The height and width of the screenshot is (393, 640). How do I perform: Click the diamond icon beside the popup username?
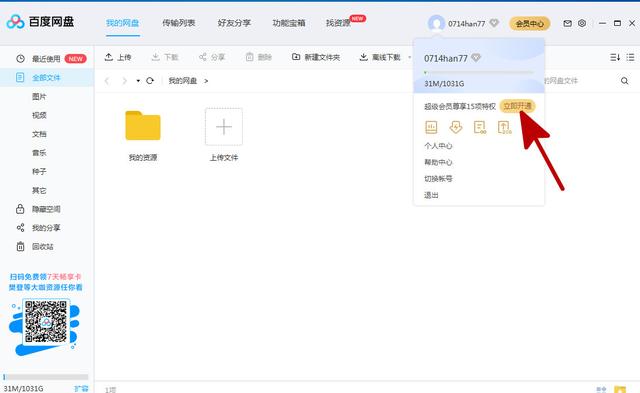(476, 58)
